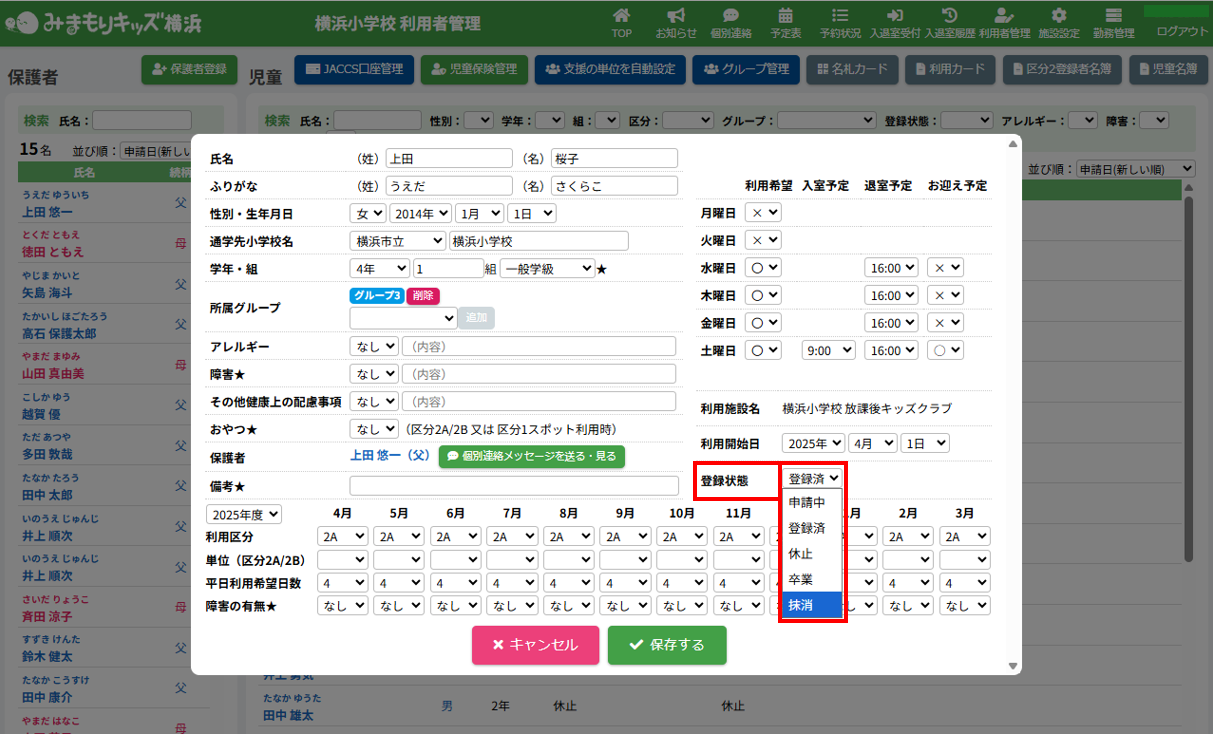This screenshot has height=734, width=1213.
Task: Open 施設設定 gear icon
Action: (1059, 23)
